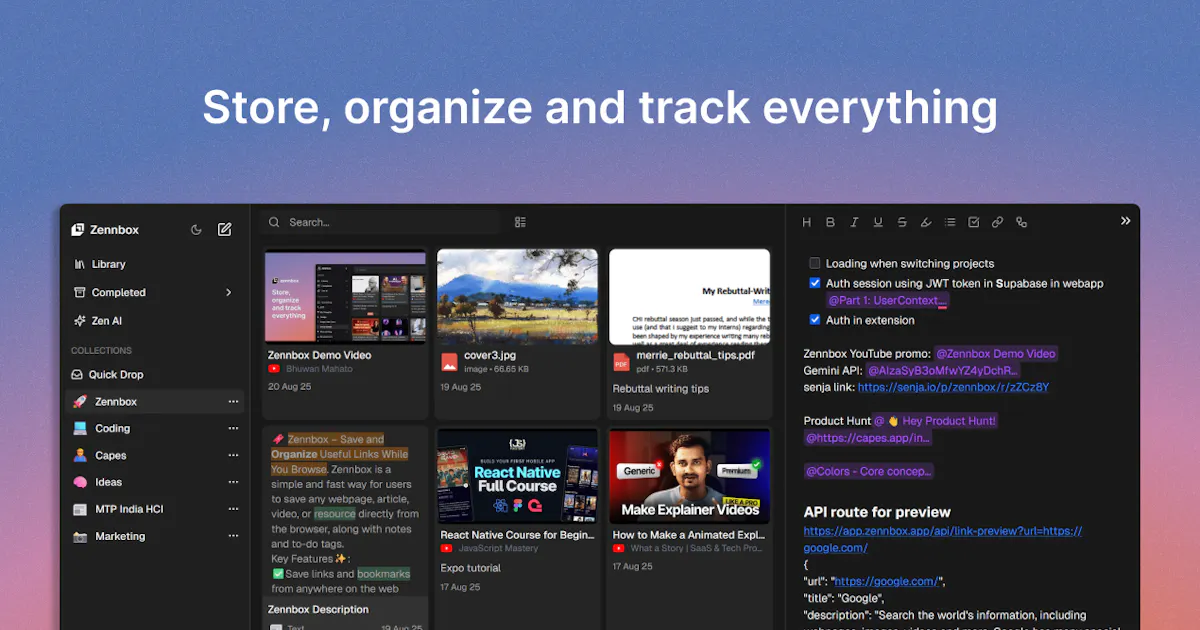This screenshot has width=1200, height=630.
Task: Uncheck 'Auth in extension' checkbox
Action: coord(815,320)
